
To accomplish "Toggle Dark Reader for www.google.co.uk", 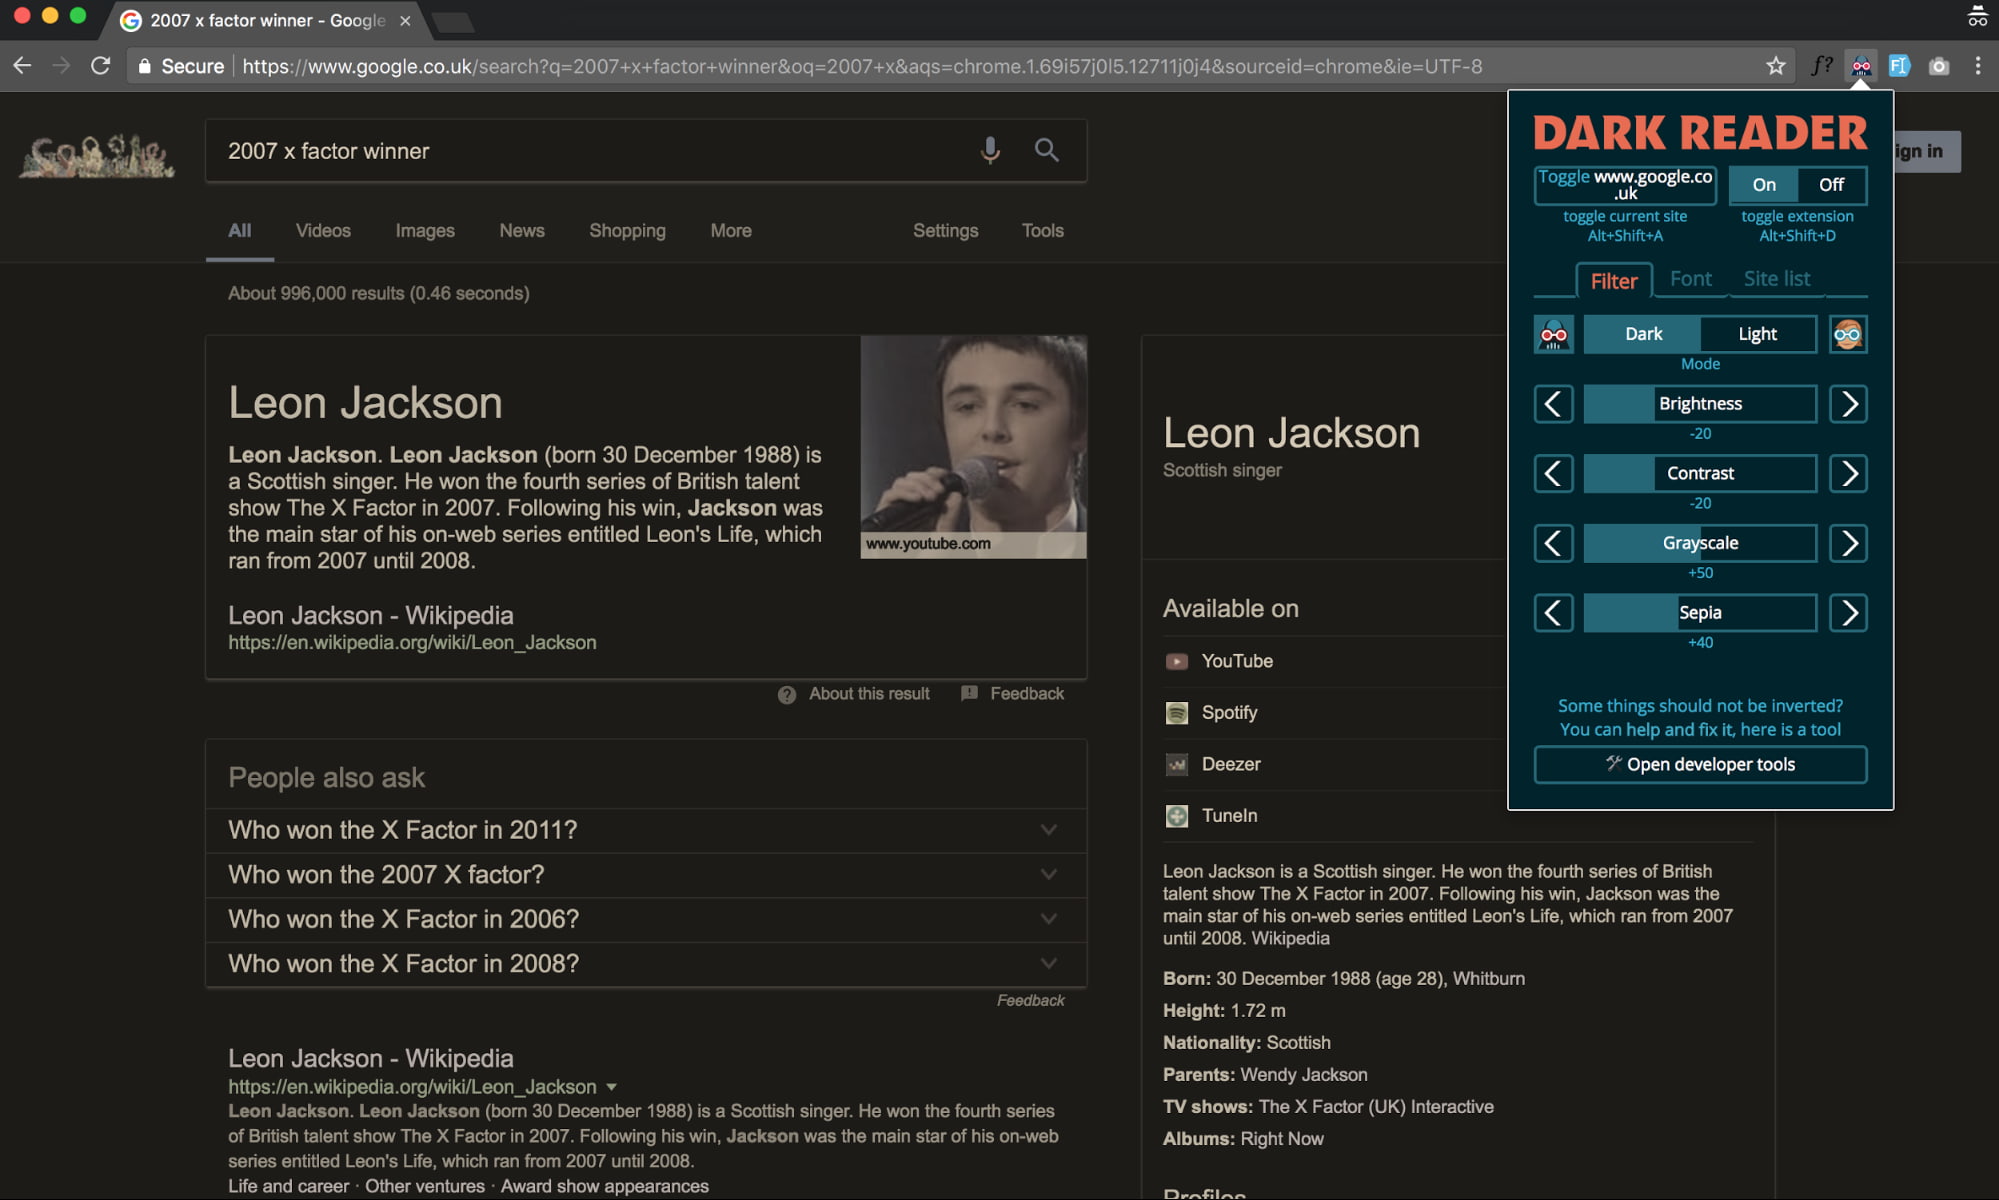I will (x=1625, y=185).
